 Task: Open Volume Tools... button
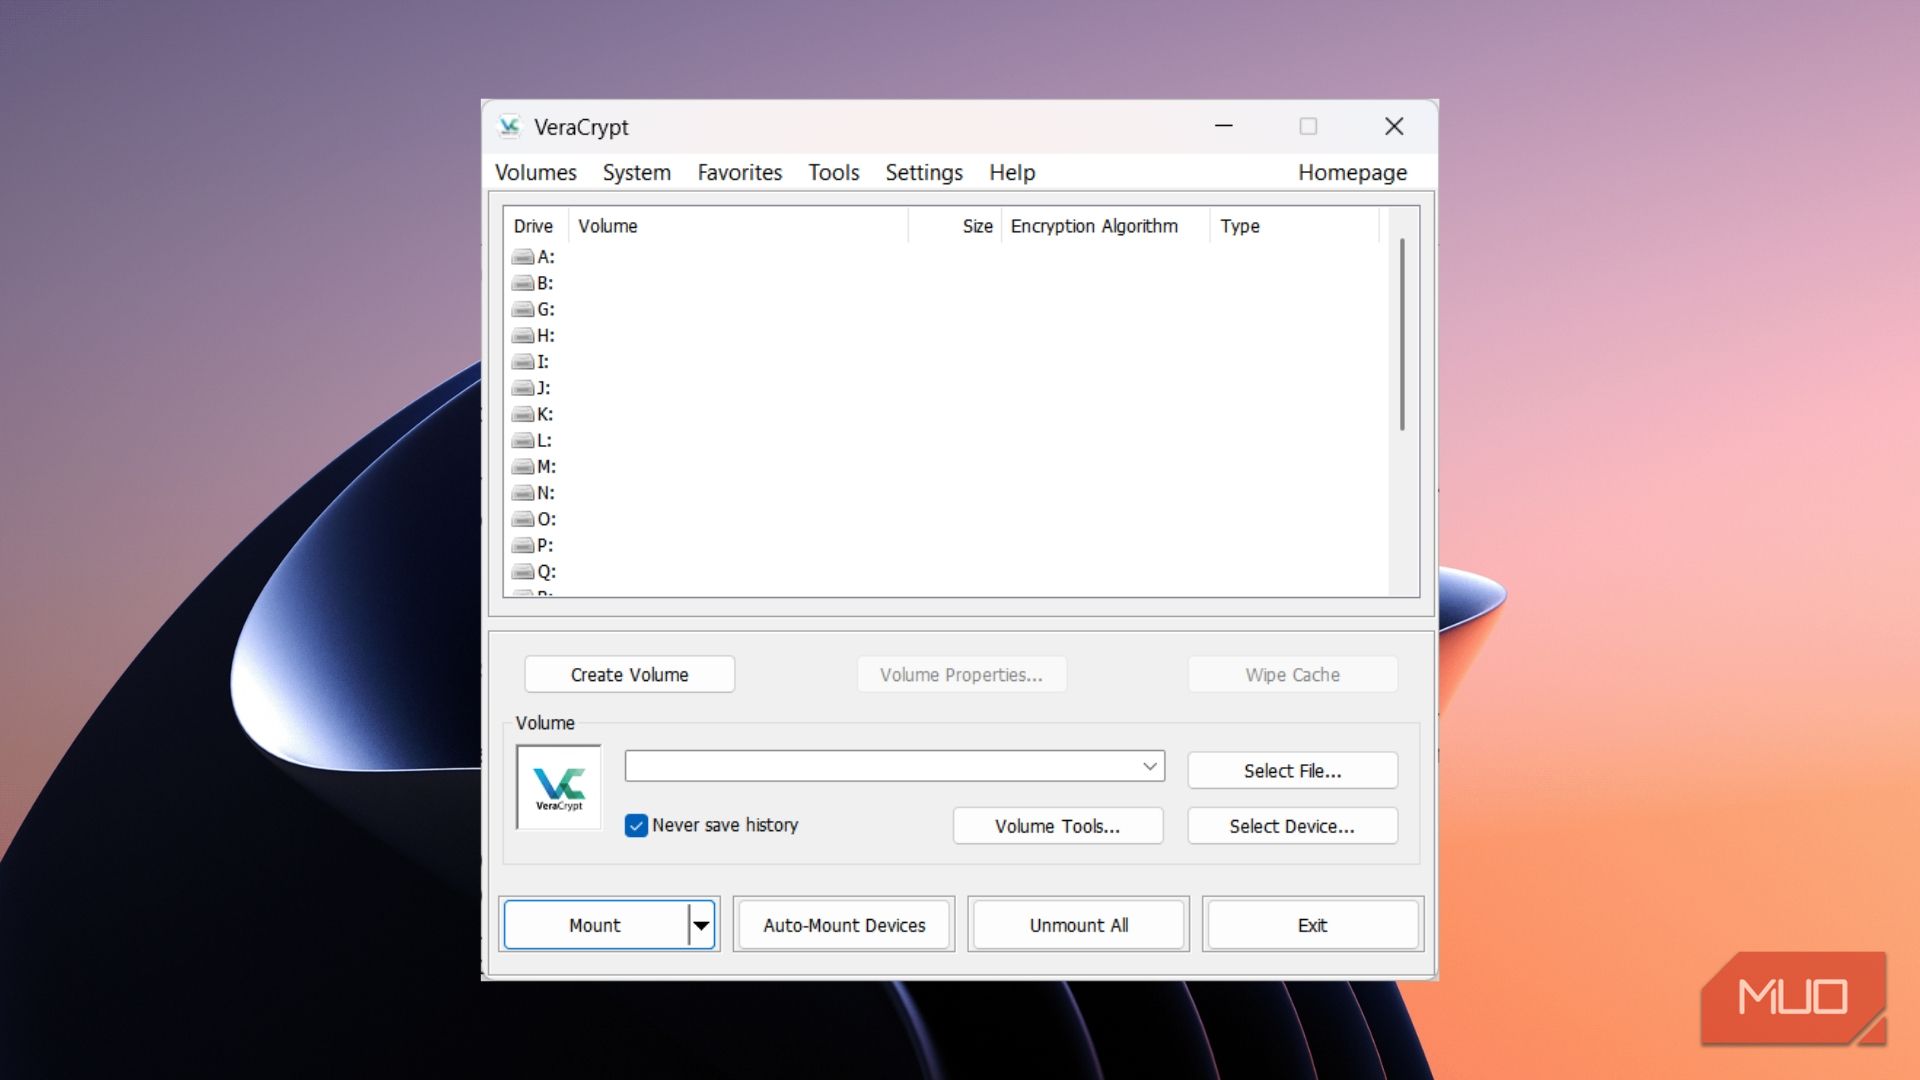(1058, 826)
